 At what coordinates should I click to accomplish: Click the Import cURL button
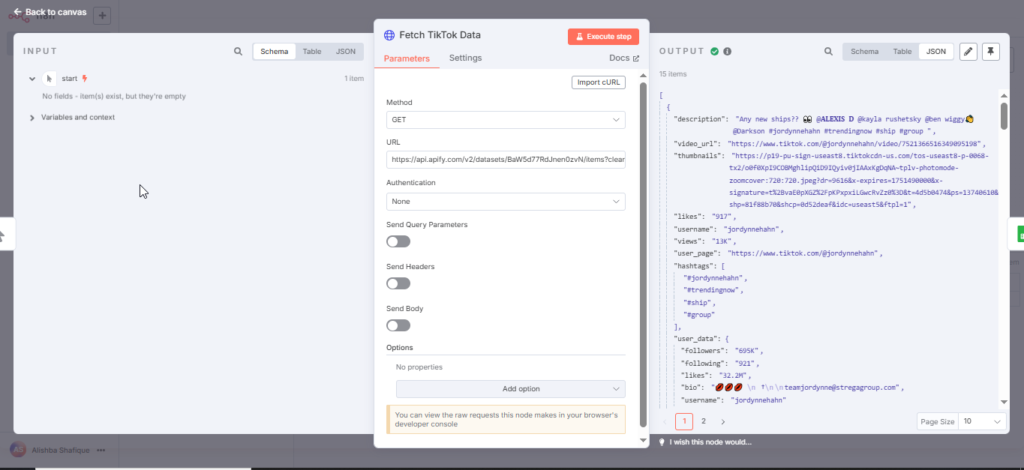coord(599,82)
